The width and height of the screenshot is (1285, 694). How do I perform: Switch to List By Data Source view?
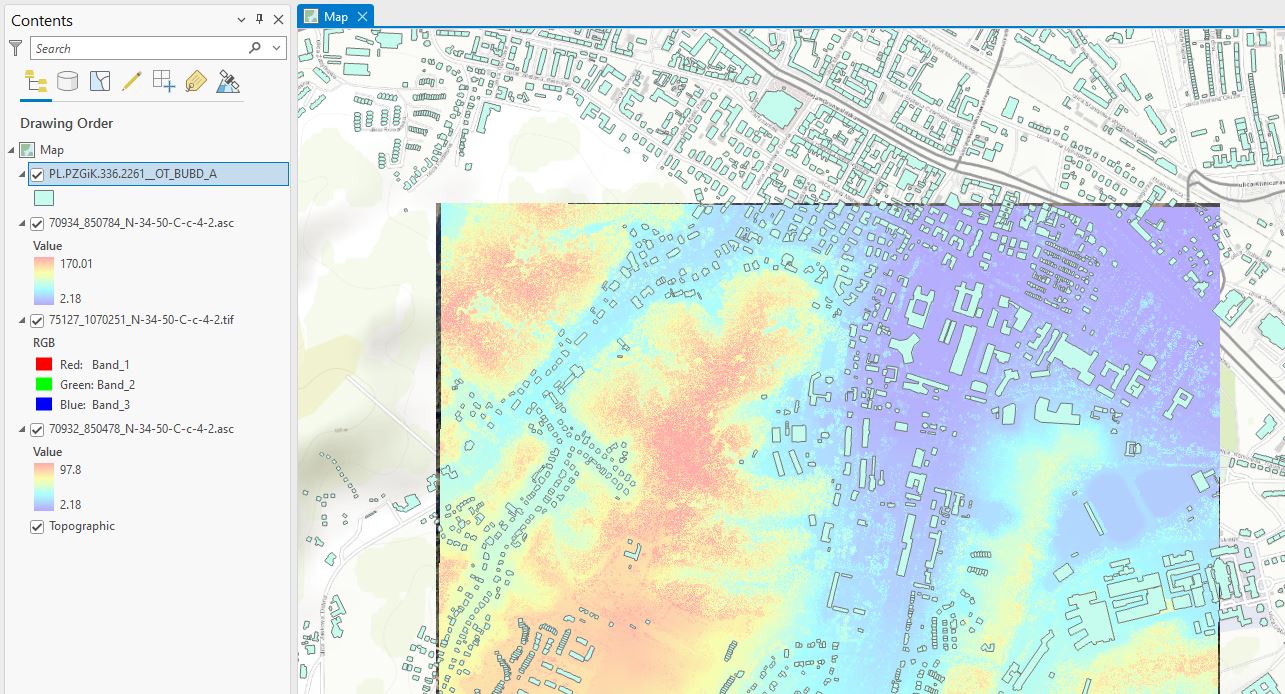click(67, 82)
